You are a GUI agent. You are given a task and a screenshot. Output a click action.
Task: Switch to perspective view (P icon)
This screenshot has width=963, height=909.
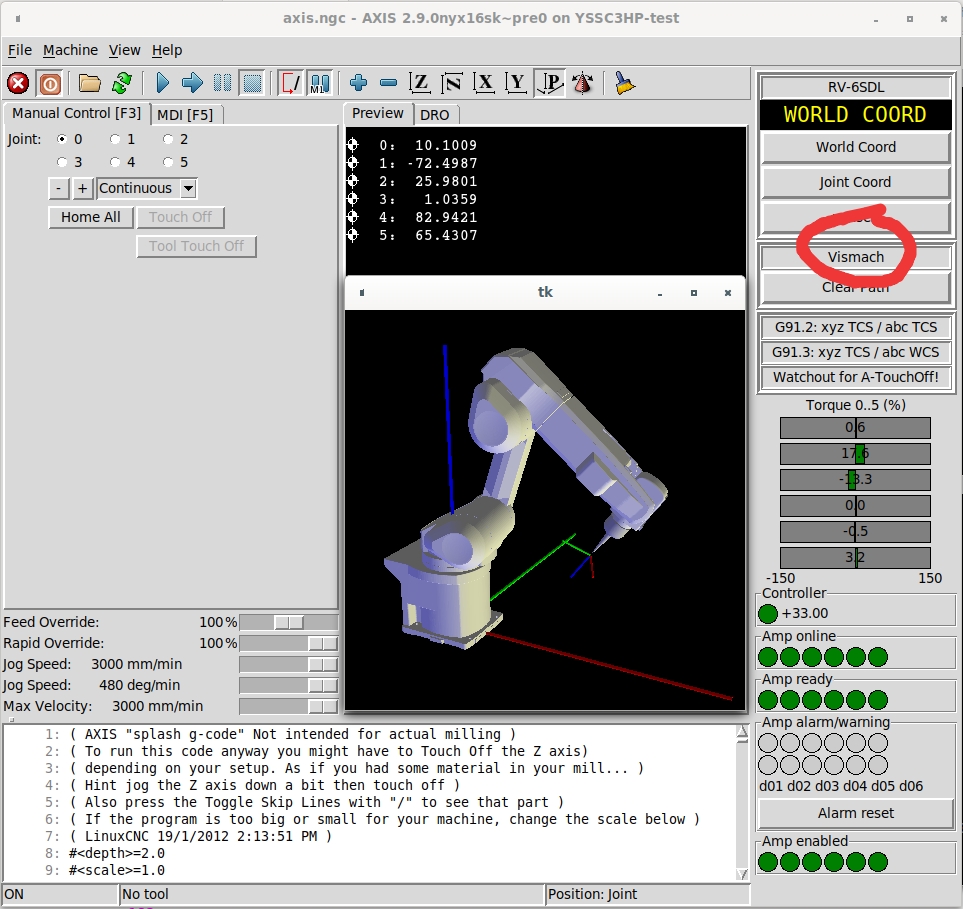[x=549, y=83]
